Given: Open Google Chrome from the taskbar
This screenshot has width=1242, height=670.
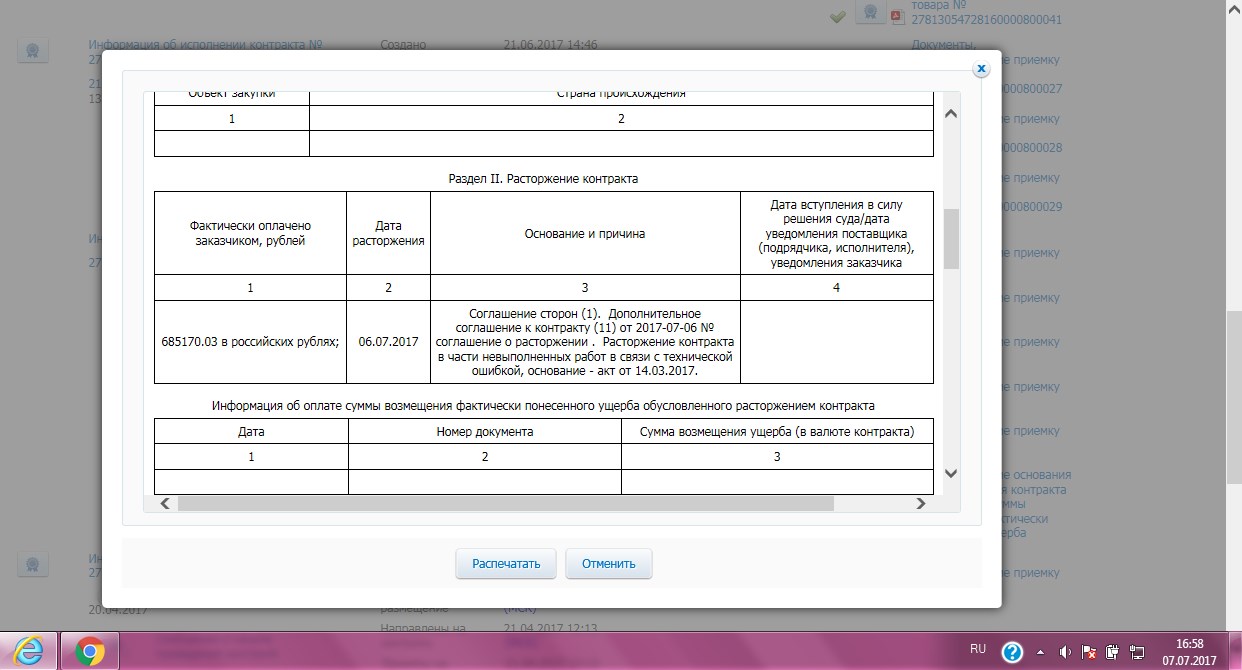Looking at the screenshot, I should (89, 652).
